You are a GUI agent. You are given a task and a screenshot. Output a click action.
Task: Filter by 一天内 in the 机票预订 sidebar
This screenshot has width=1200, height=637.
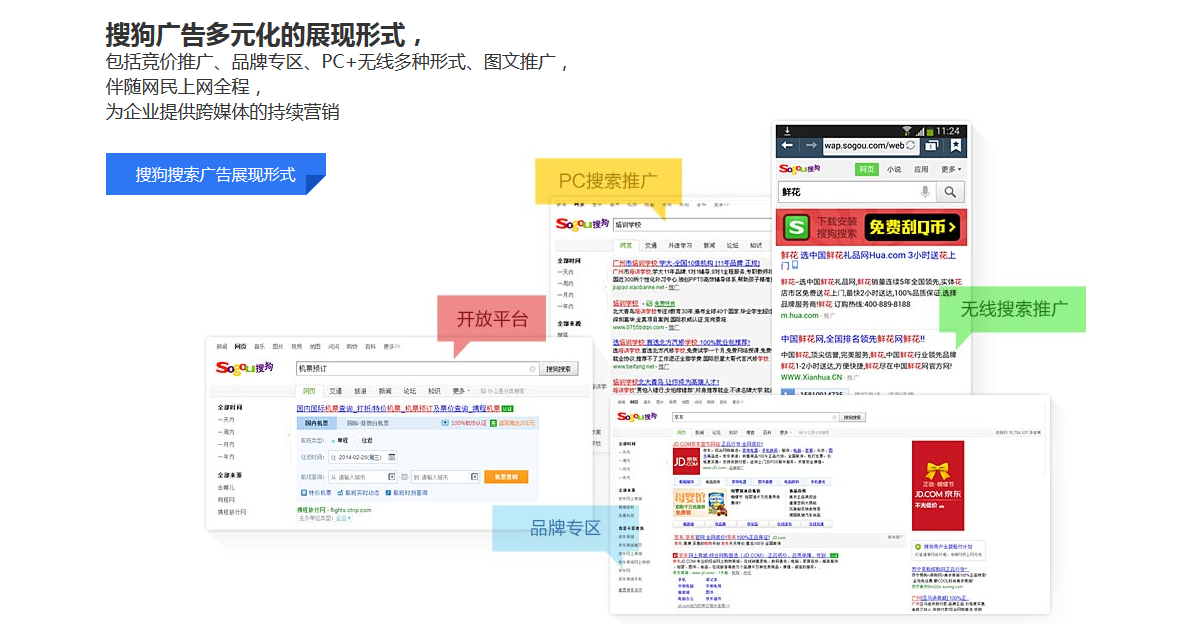coord(227,420)
